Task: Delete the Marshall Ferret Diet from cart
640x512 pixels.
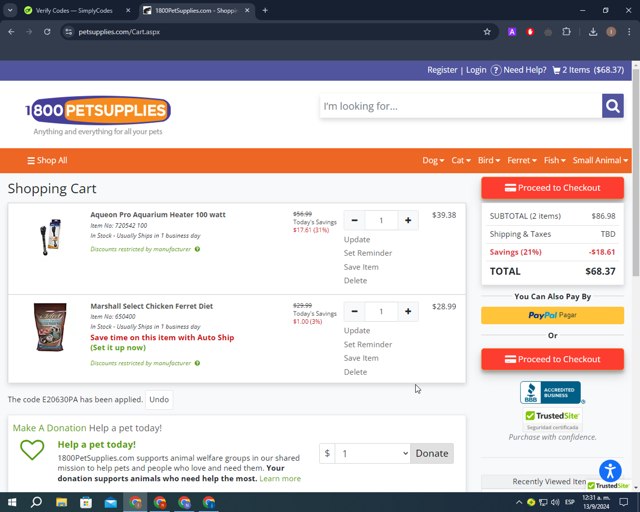Action: tap(355, 372)
